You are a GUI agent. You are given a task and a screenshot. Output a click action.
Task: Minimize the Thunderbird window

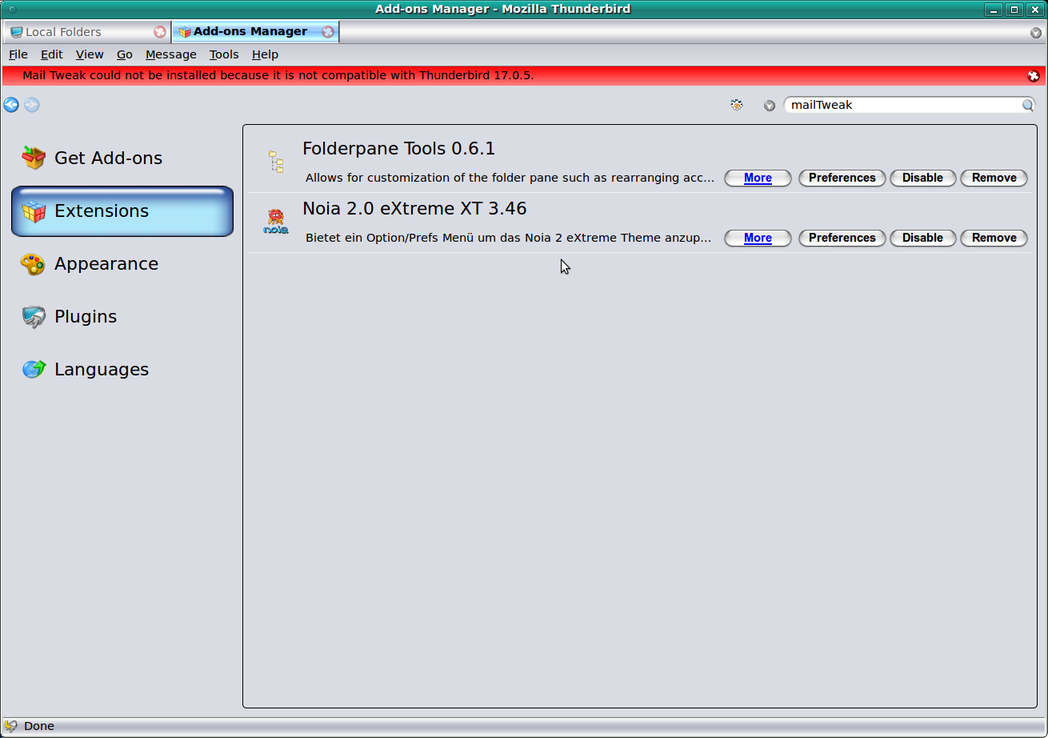point(994,9)
